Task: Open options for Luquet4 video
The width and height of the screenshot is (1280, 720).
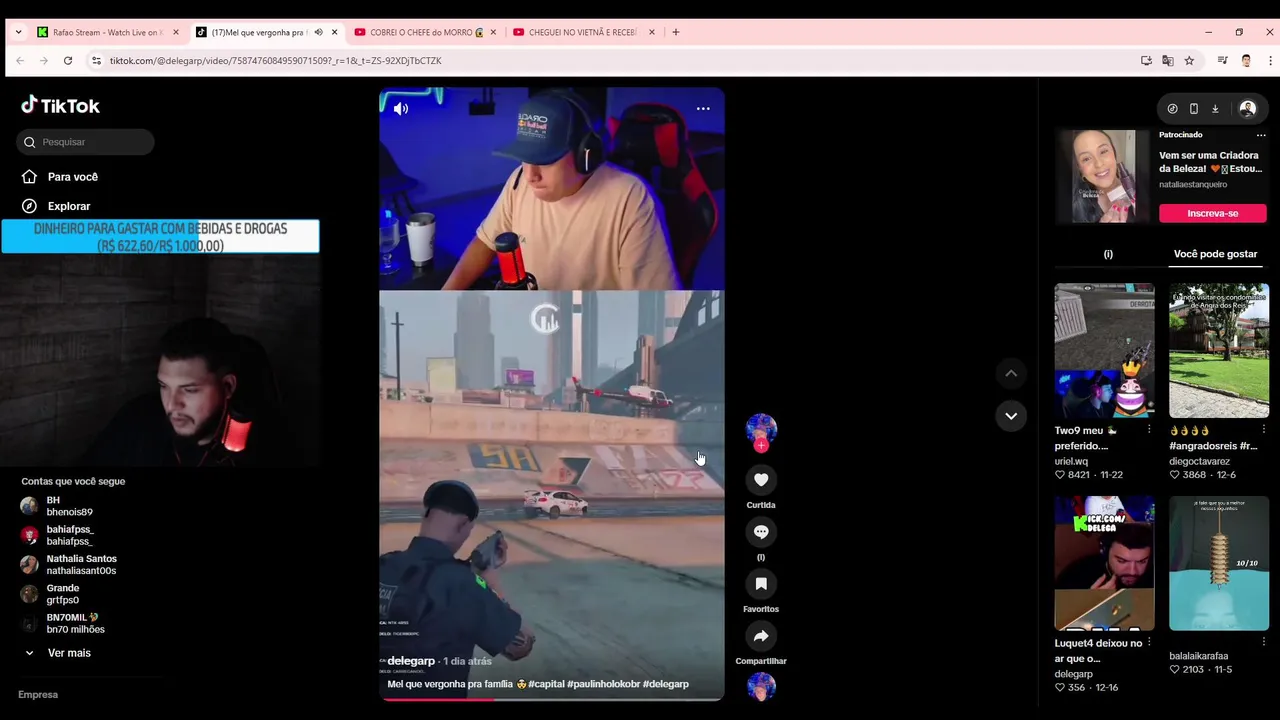Action: pyautogui.click(x=1149, y=642)
